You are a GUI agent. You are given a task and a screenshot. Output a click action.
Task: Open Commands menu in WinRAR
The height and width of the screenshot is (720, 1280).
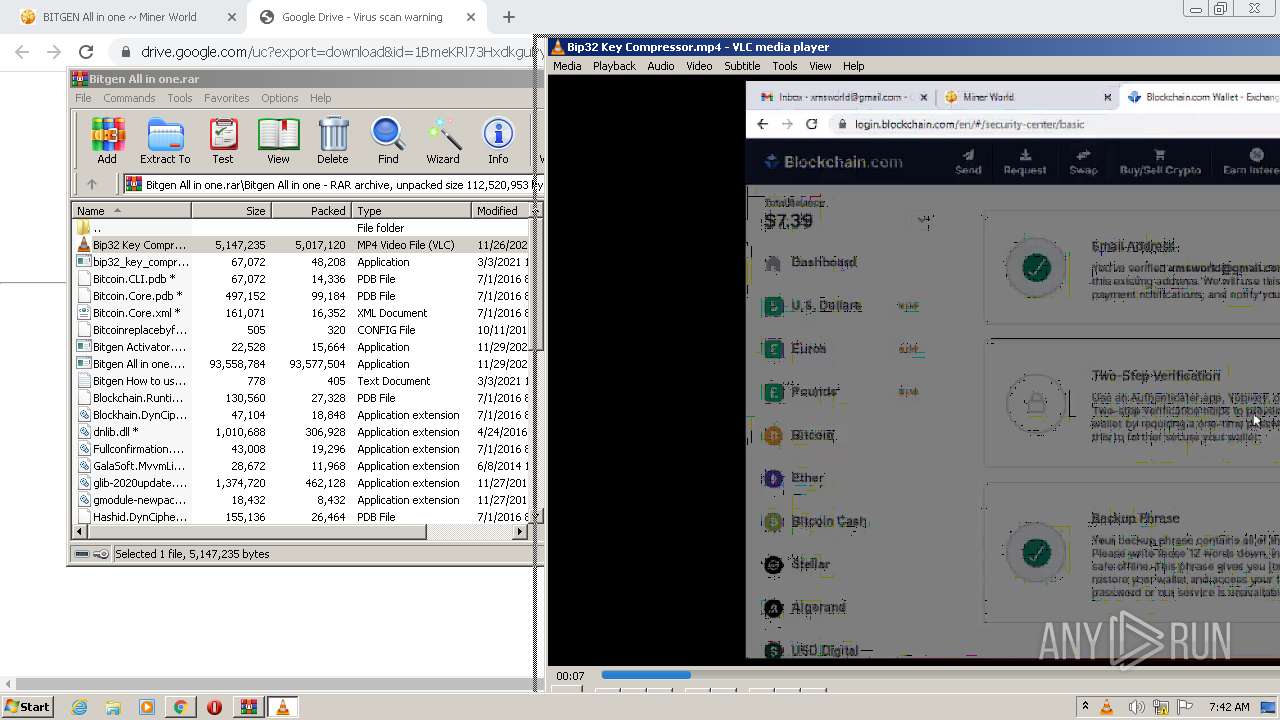click(129, 98)
